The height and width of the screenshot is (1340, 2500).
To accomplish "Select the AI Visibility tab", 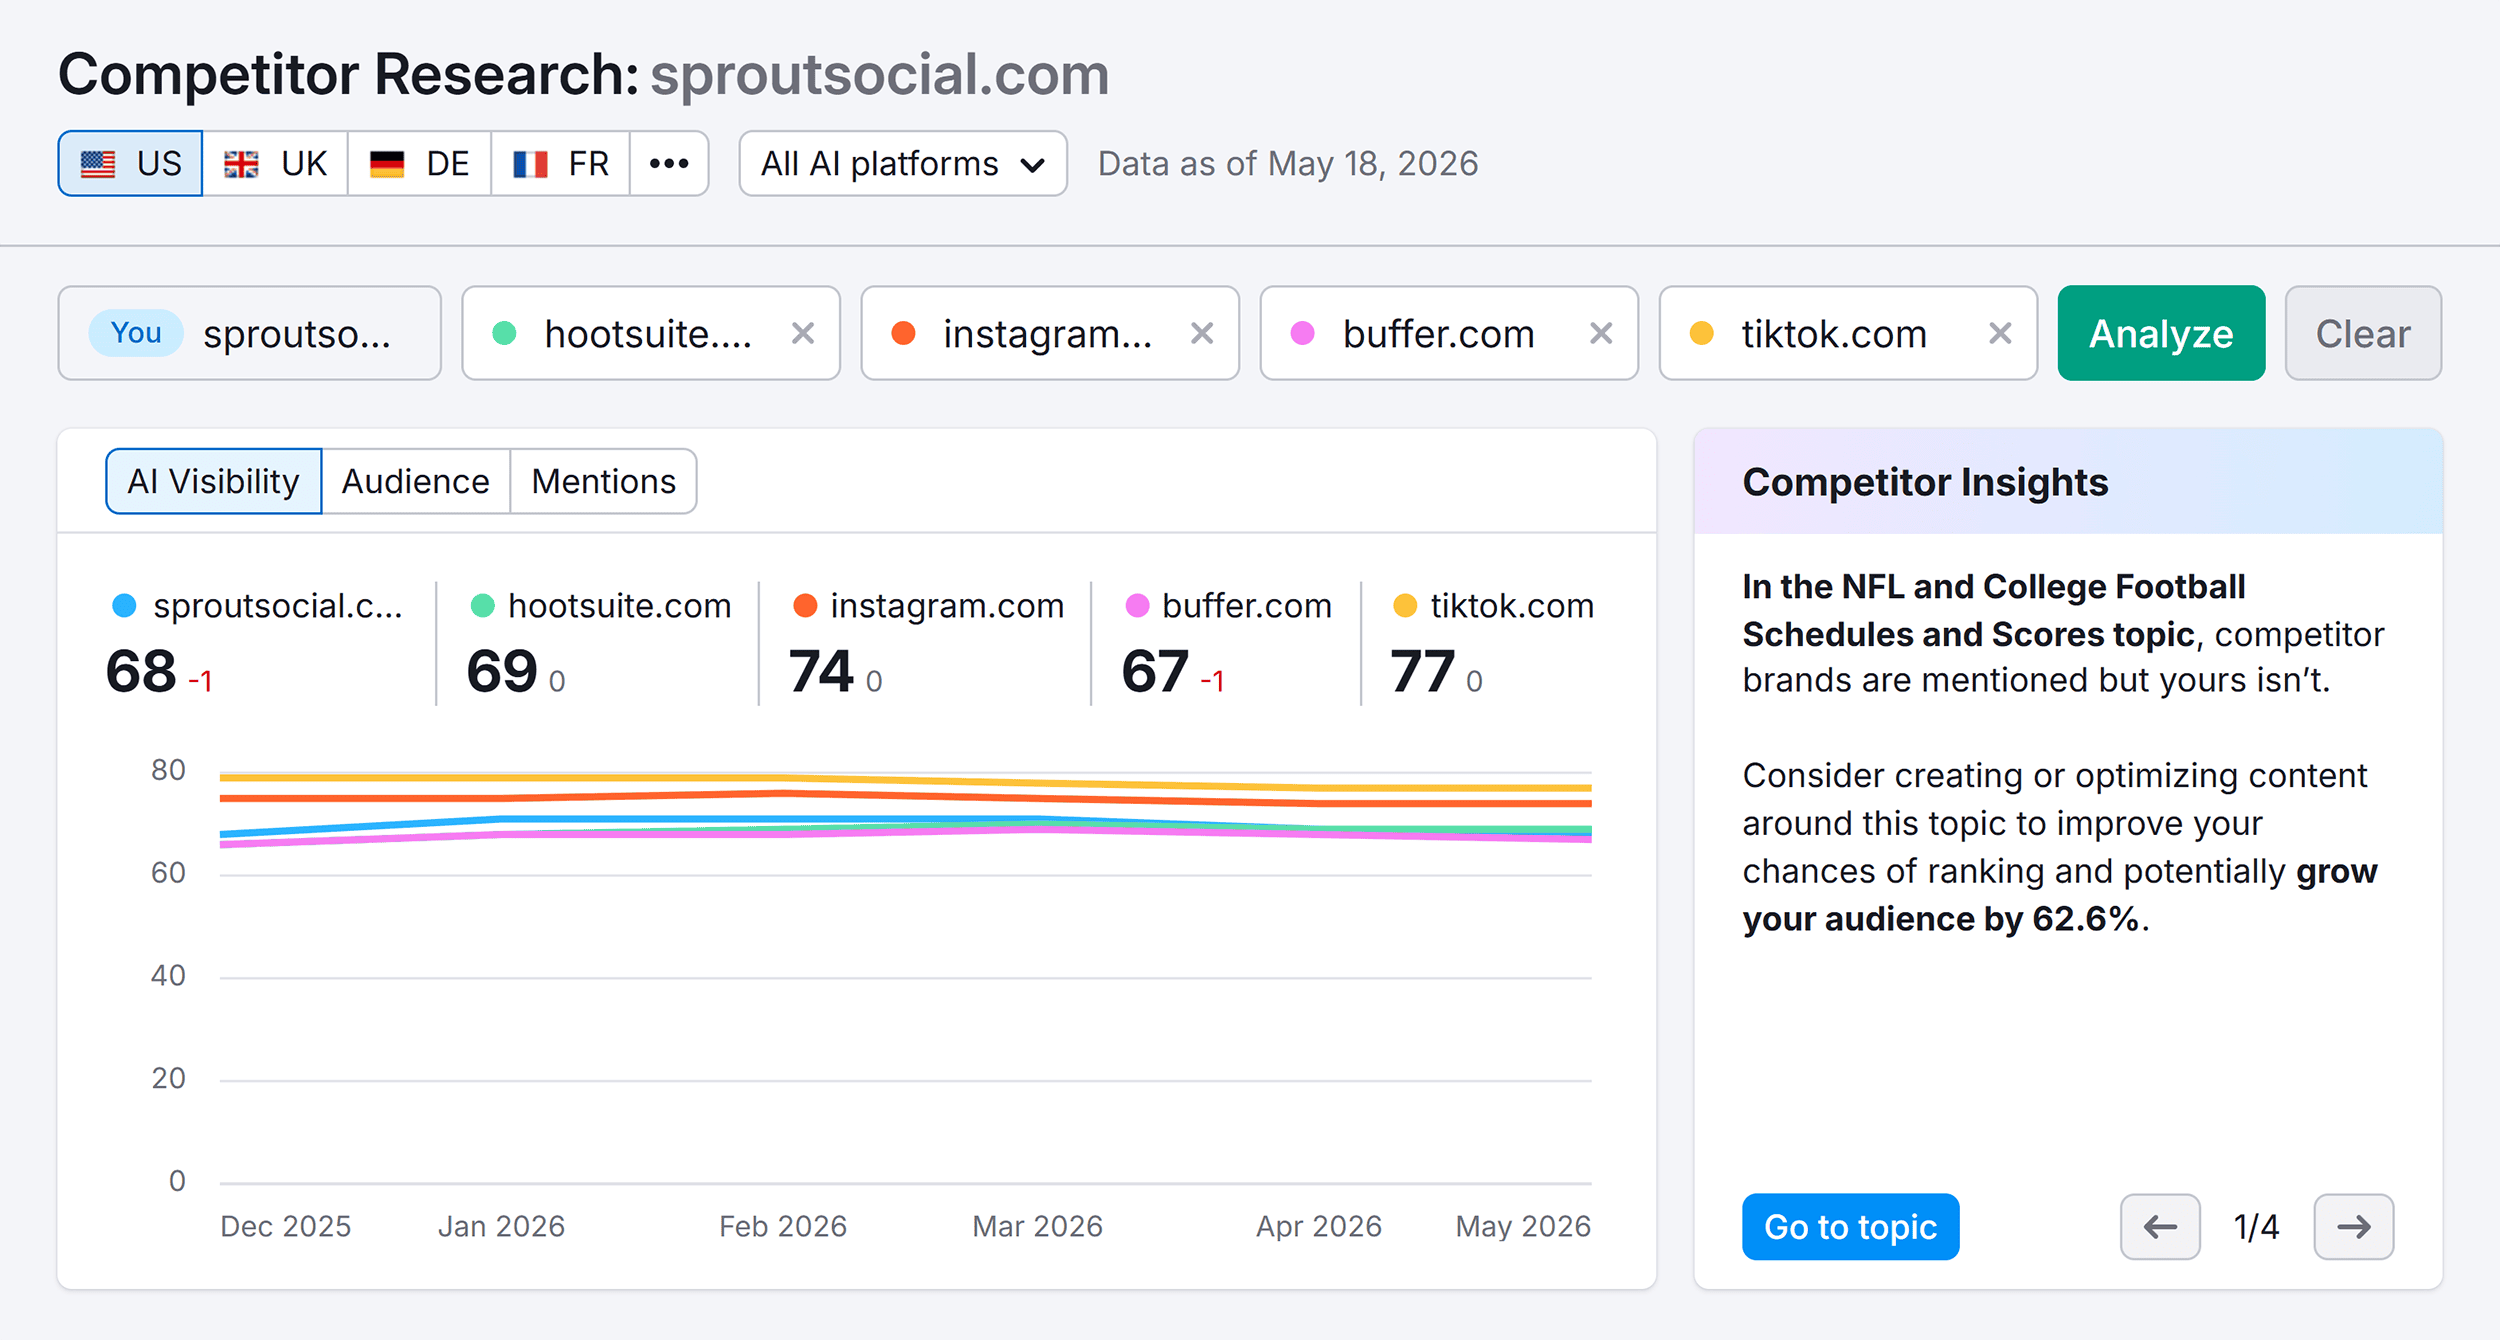I will 213,481.
